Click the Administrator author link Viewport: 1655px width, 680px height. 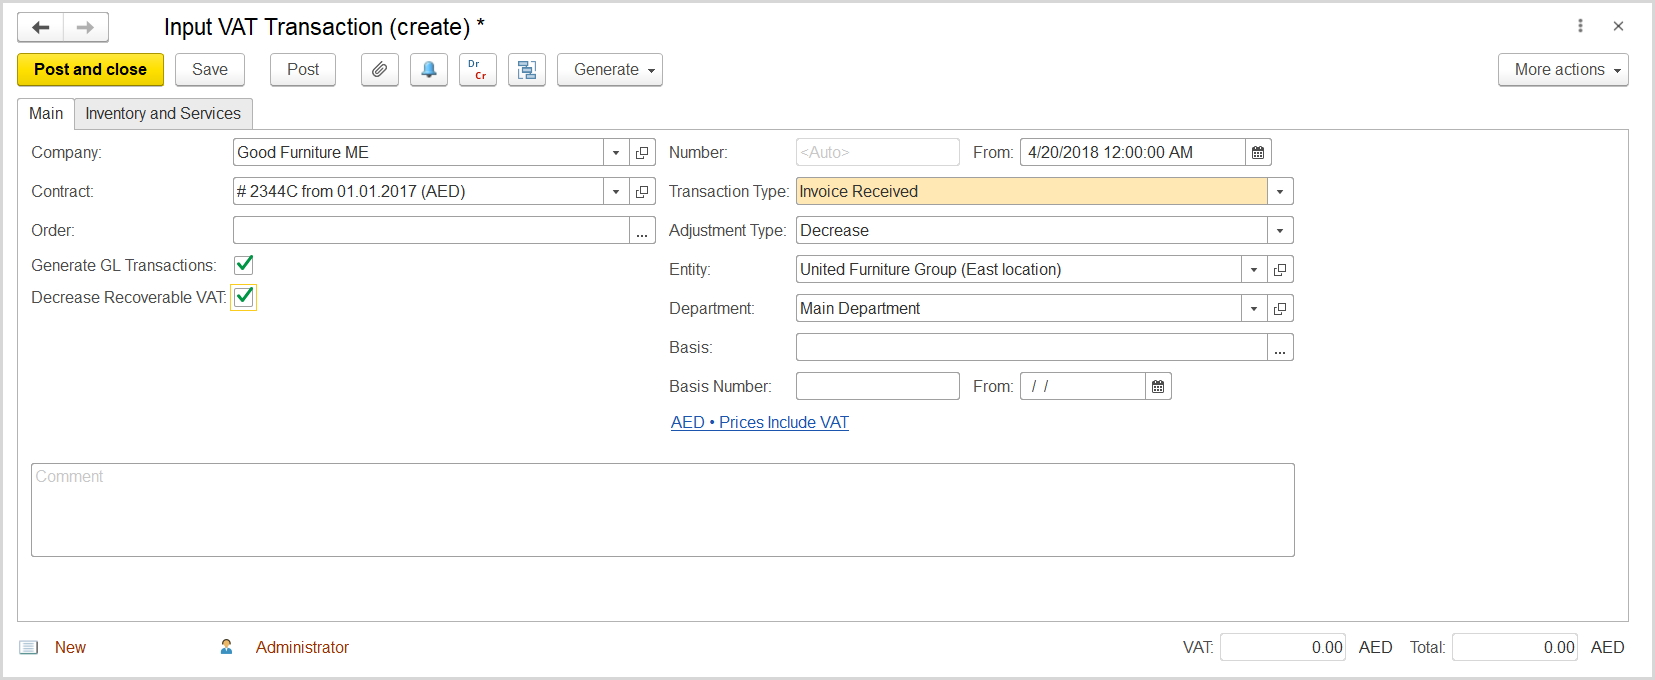pos(302,647)
